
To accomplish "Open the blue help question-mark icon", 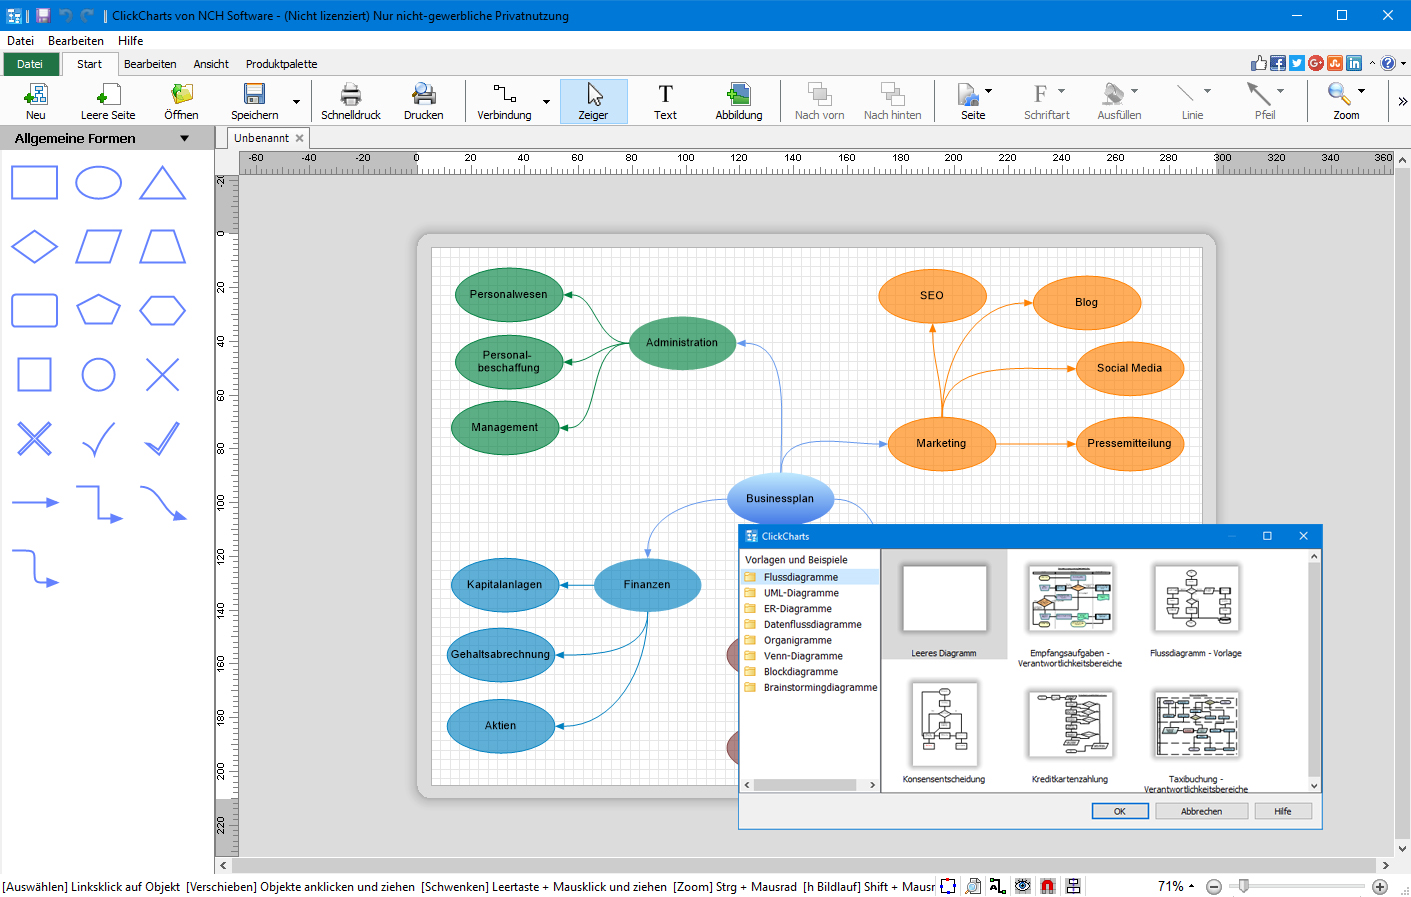I will [1388, 63].
